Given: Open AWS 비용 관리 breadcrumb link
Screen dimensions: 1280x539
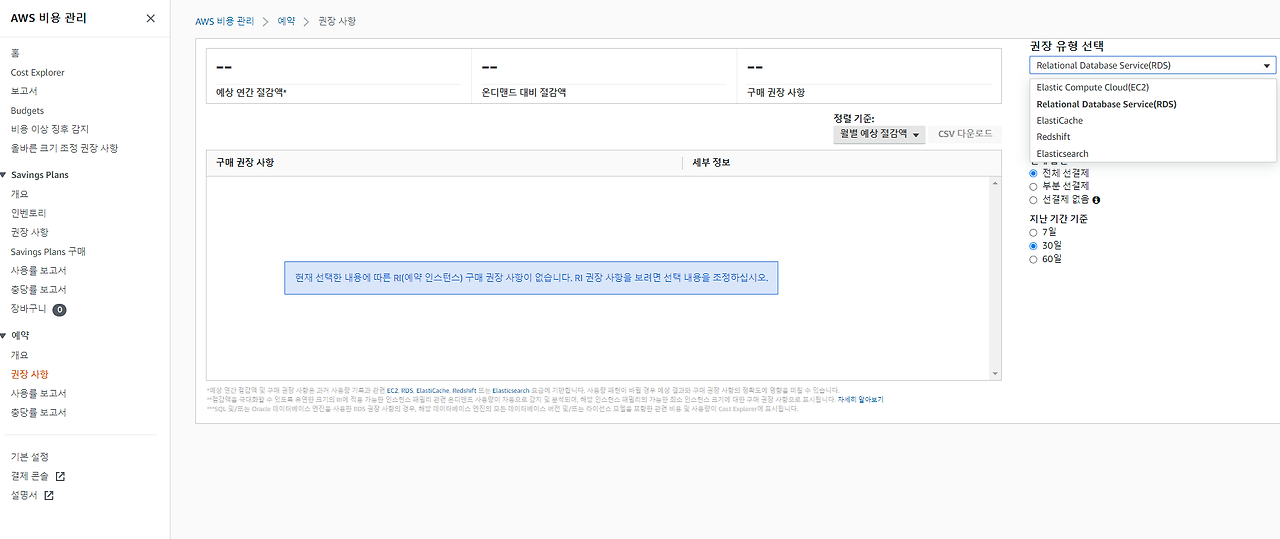Looking at the screenshot, I should tap(225, 21).
